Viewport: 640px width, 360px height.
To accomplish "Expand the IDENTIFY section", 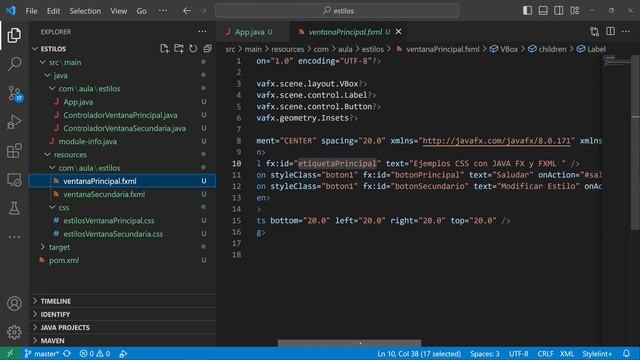I will coord(122,314).
